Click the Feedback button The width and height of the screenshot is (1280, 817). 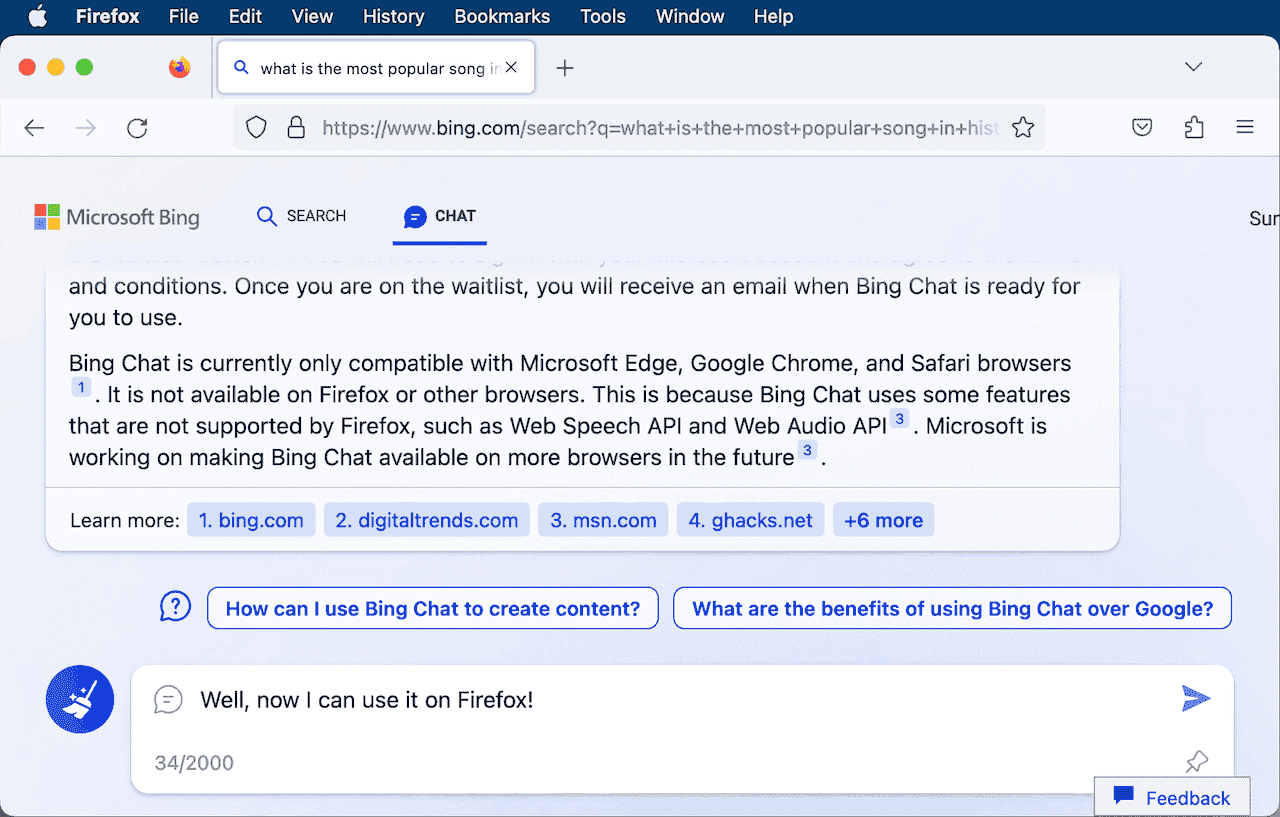pyautogui.click(x=1171, y=797)
